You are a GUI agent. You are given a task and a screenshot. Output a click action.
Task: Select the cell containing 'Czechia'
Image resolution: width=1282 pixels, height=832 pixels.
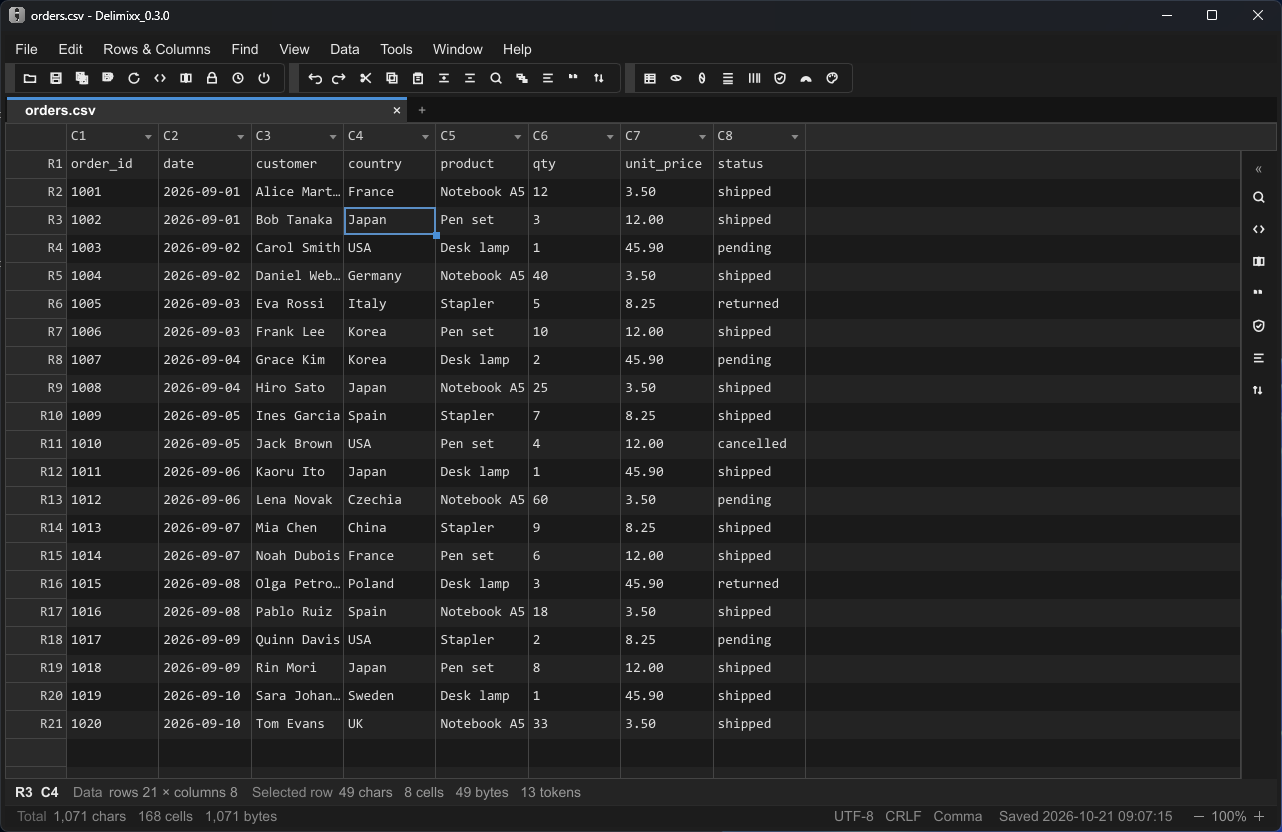coord(390,499)
